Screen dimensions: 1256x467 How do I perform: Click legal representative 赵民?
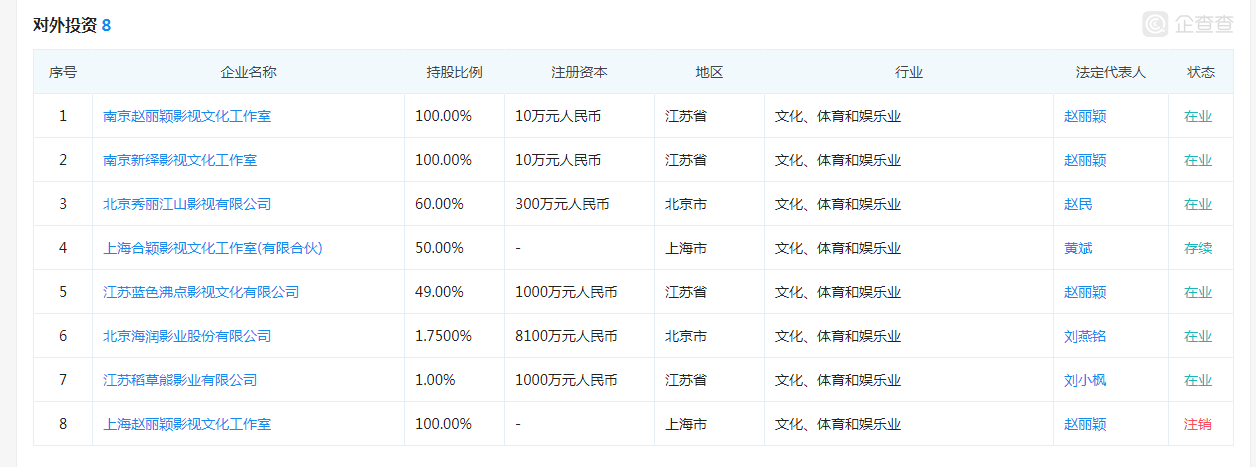(x=1078, y=204)
